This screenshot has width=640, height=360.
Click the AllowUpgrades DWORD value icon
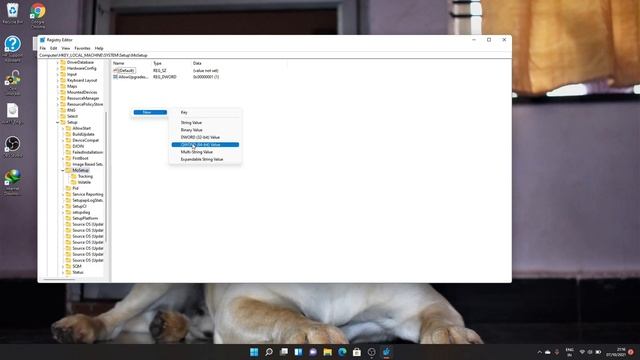(116, 77)
